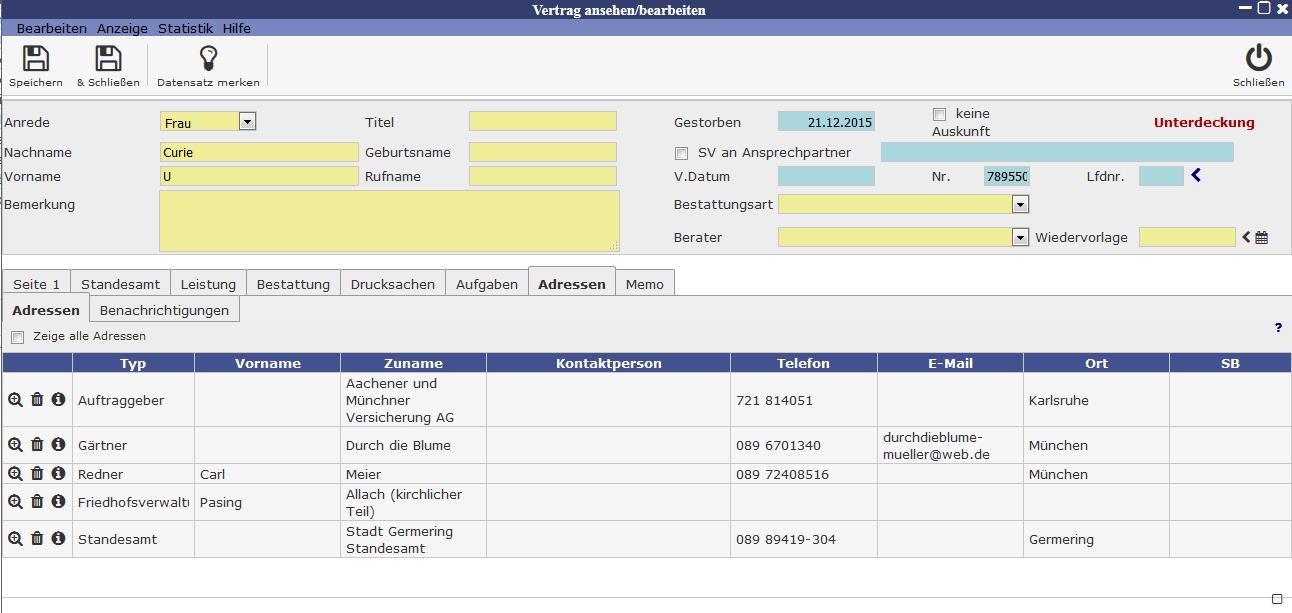This screenshot has width=1292, height=613.
Task: Click the Speichern & Schließen icon
Action: click(108, 59)
